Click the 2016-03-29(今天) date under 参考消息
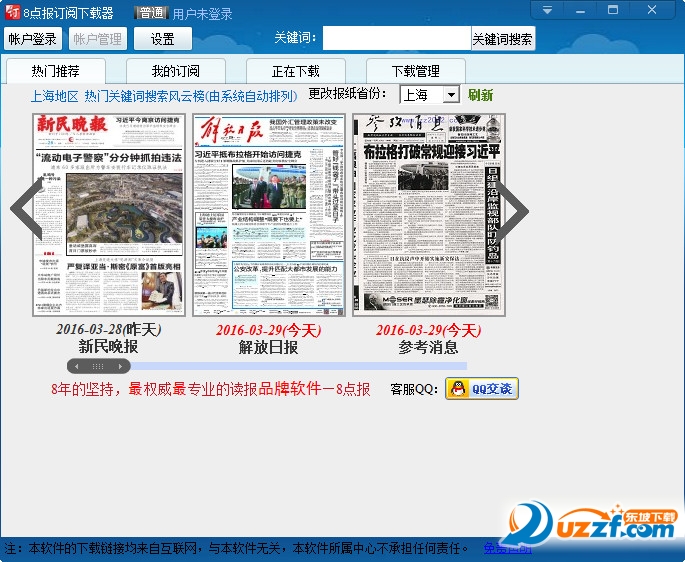 pos(429,330)
